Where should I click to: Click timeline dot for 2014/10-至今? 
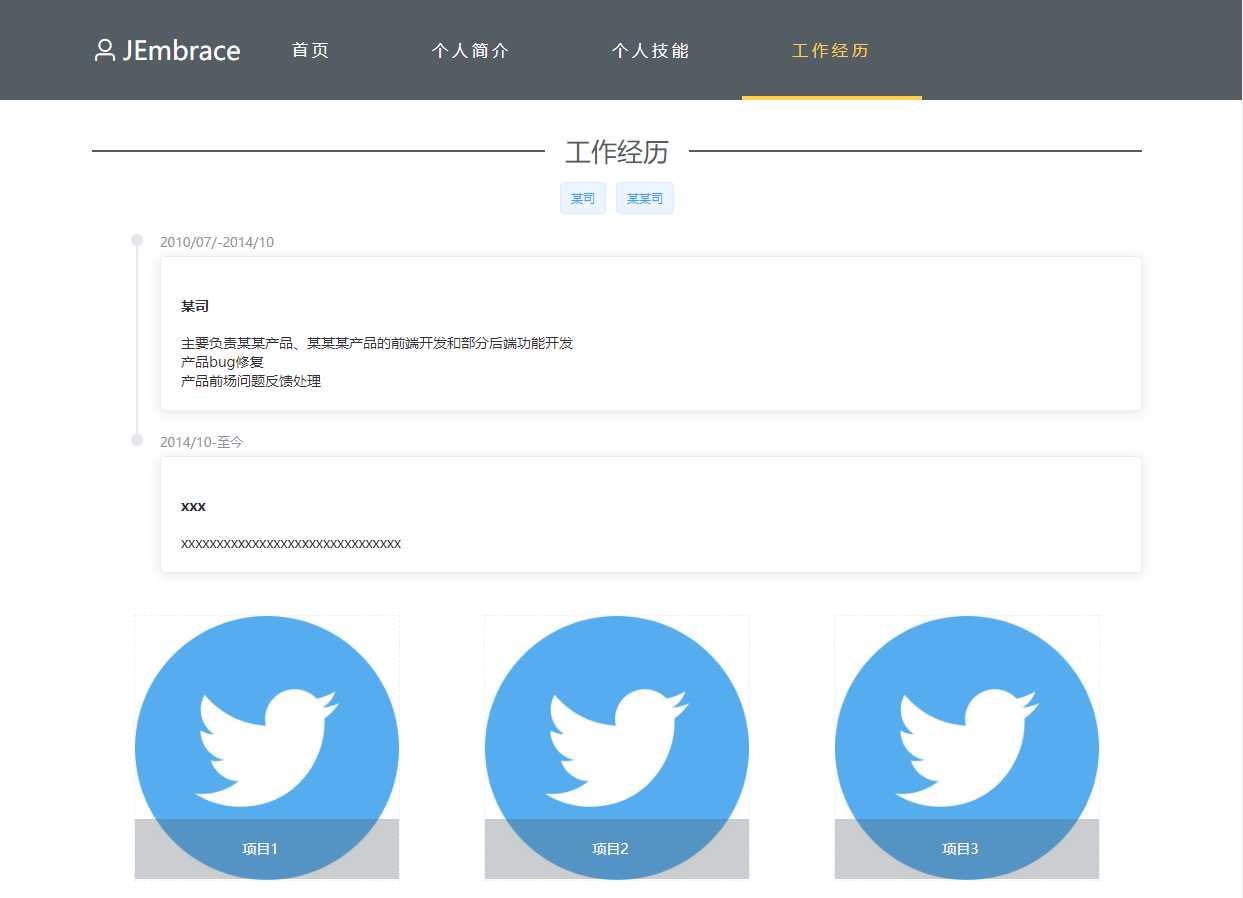coord(138,440)
